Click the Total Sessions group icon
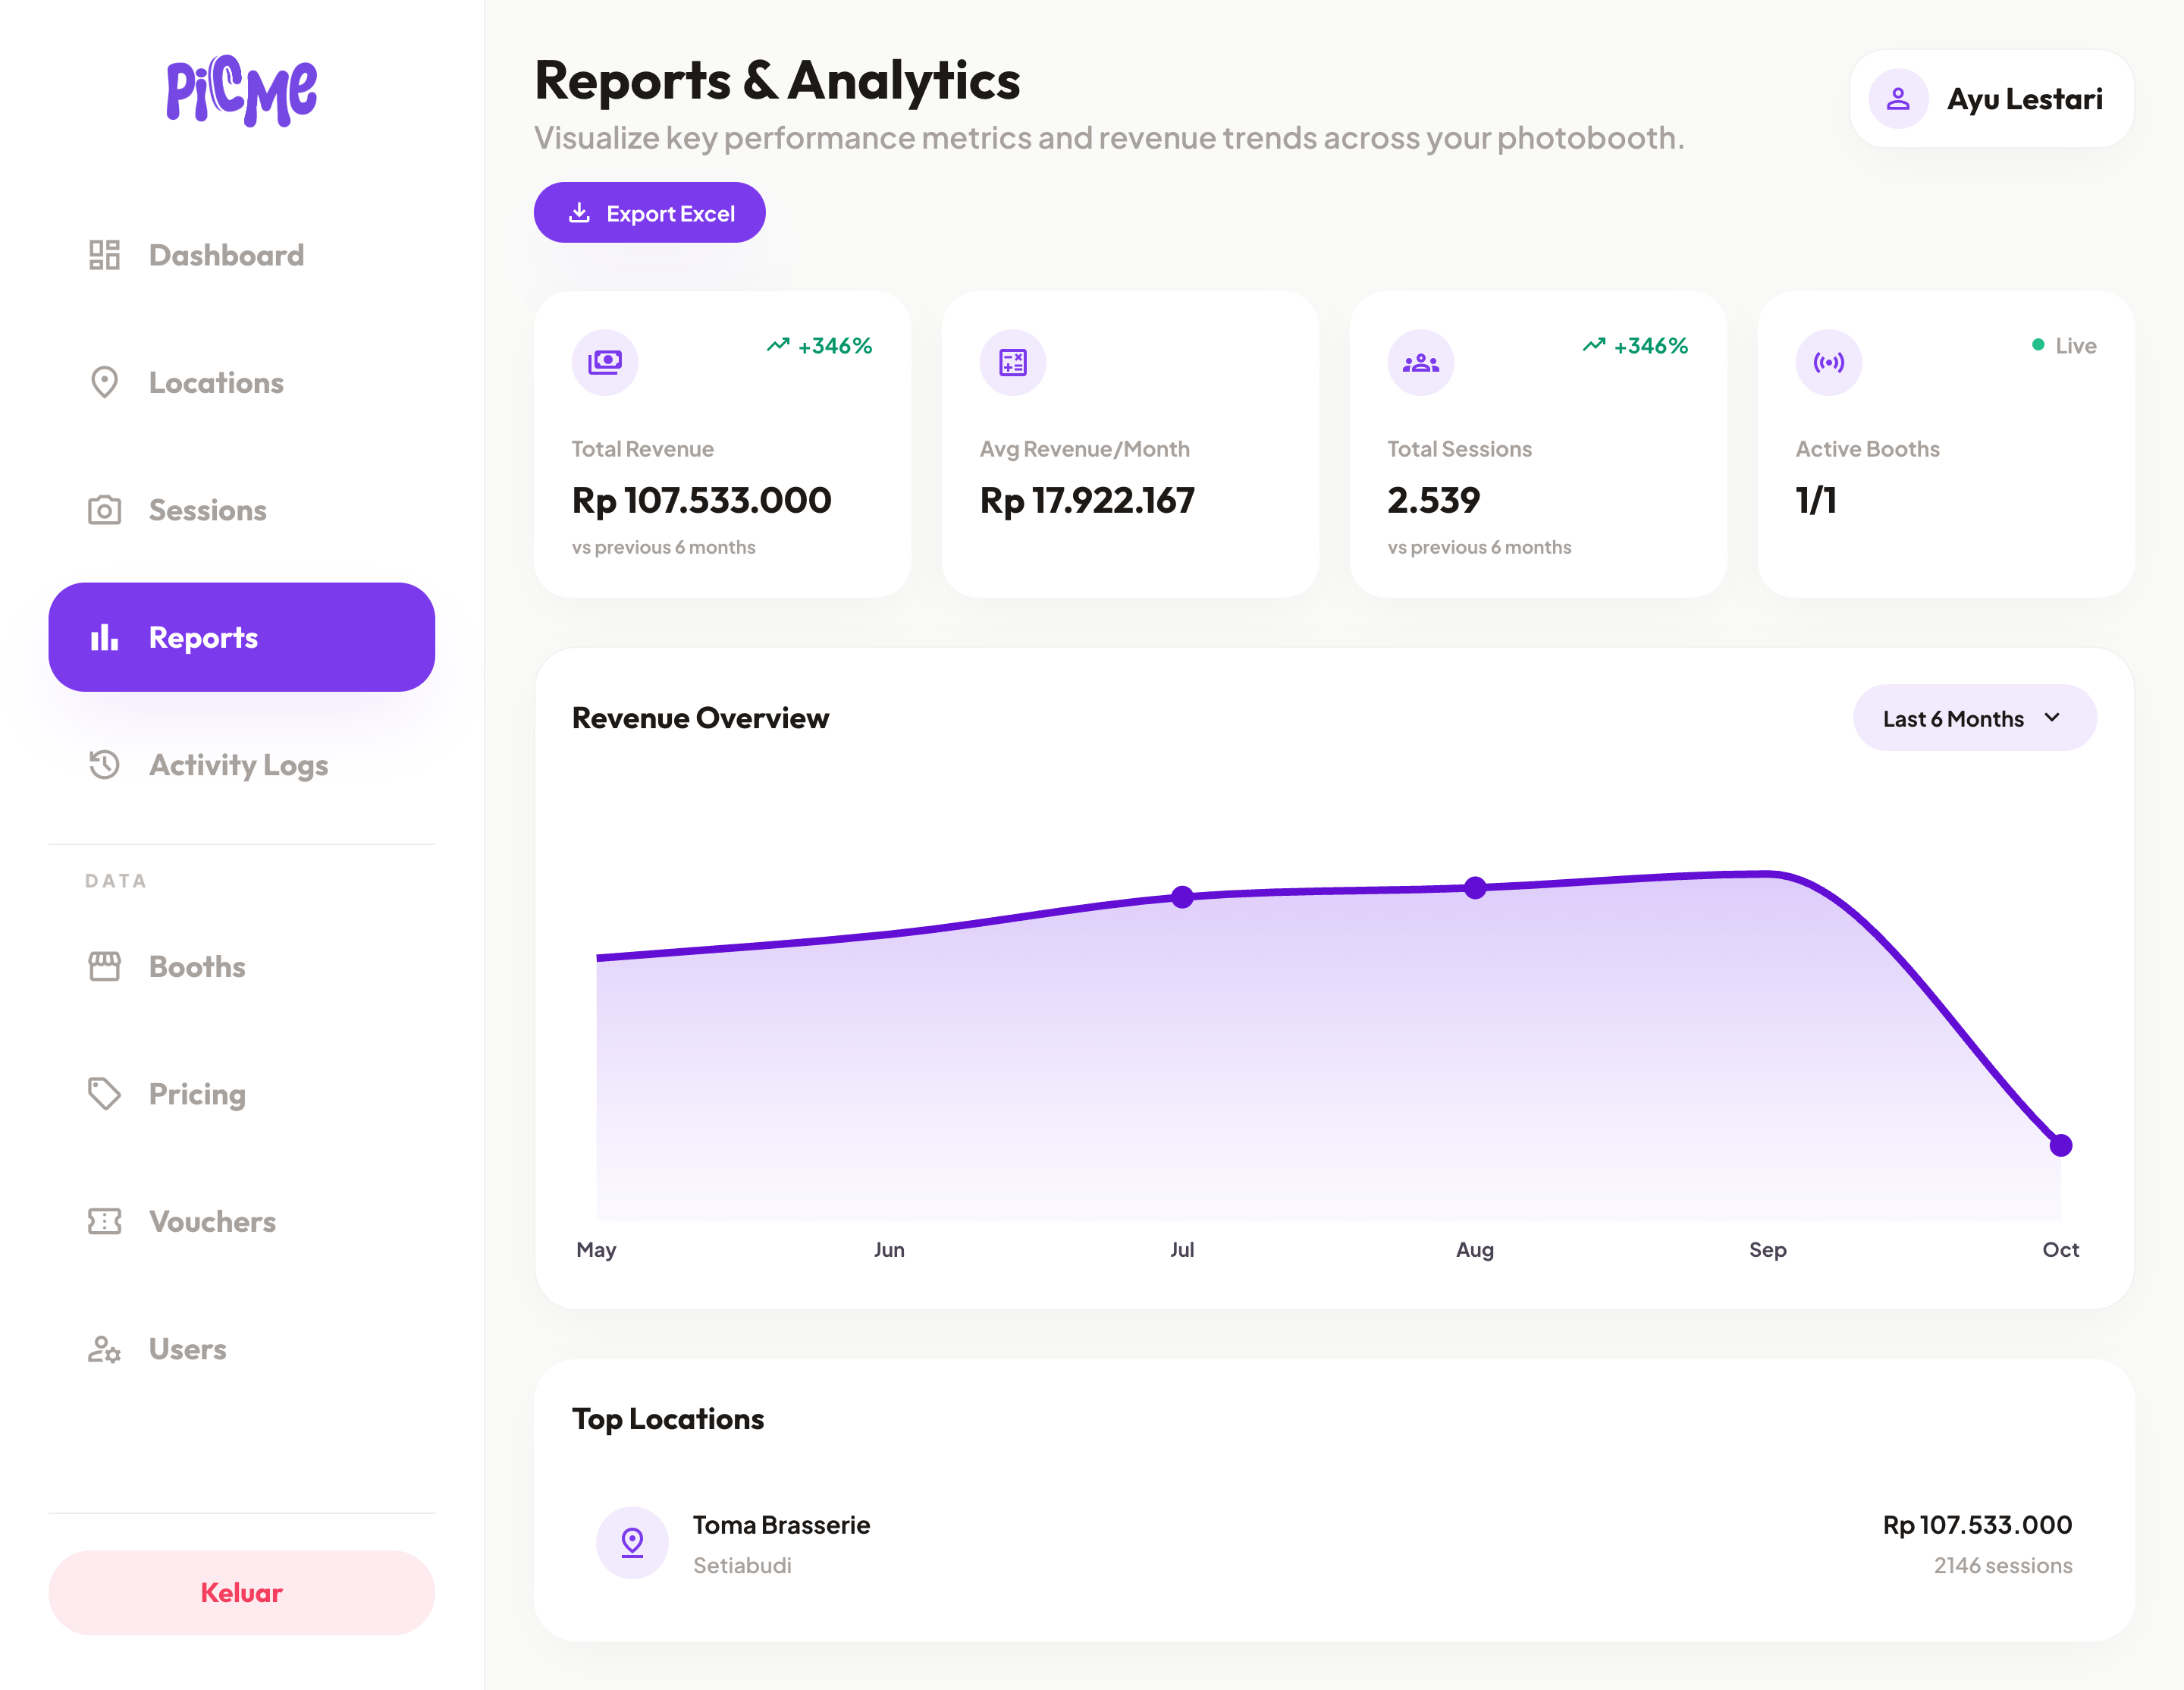 pos(1421,362)
